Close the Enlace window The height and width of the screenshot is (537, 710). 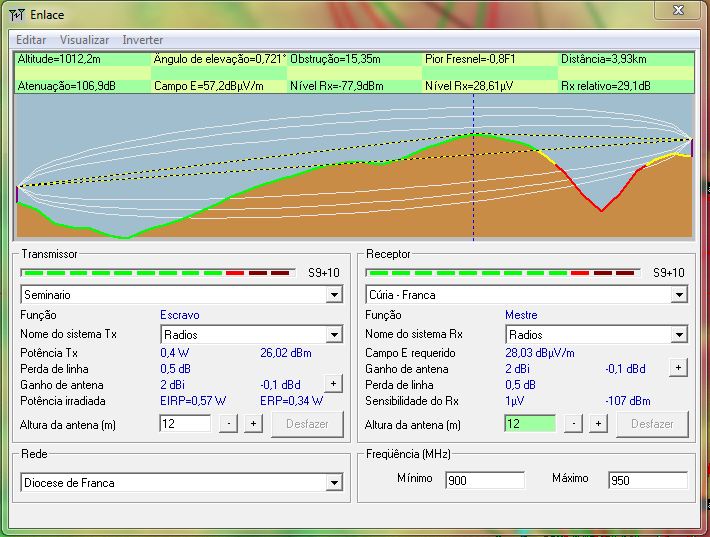coord(678,10)
